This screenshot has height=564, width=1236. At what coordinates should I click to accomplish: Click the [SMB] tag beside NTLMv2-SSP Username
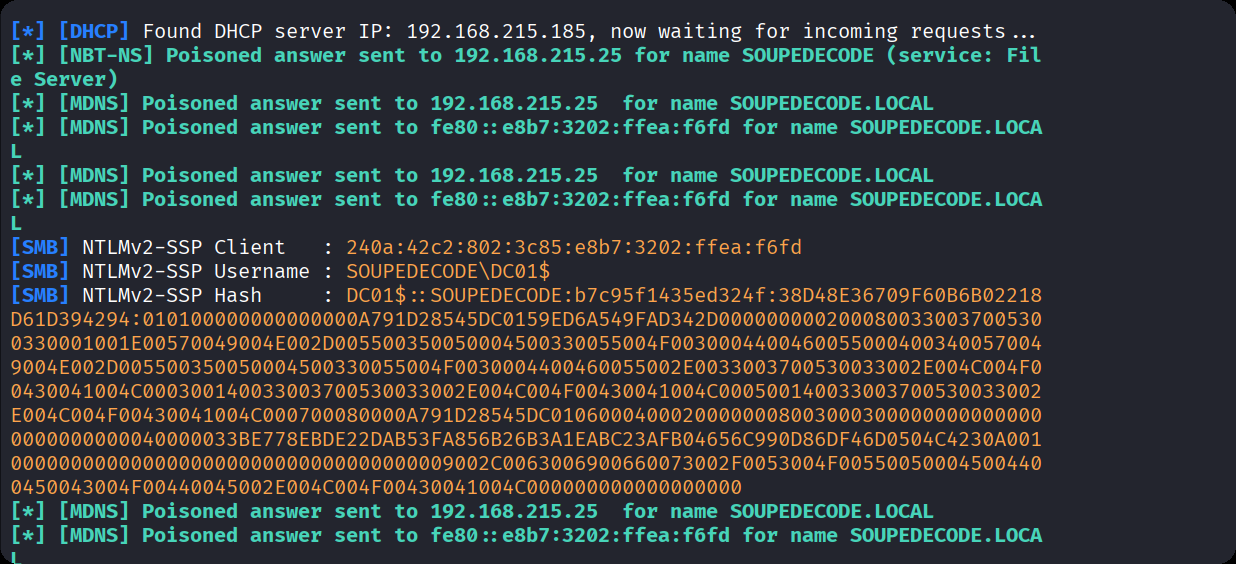point(40,271)
